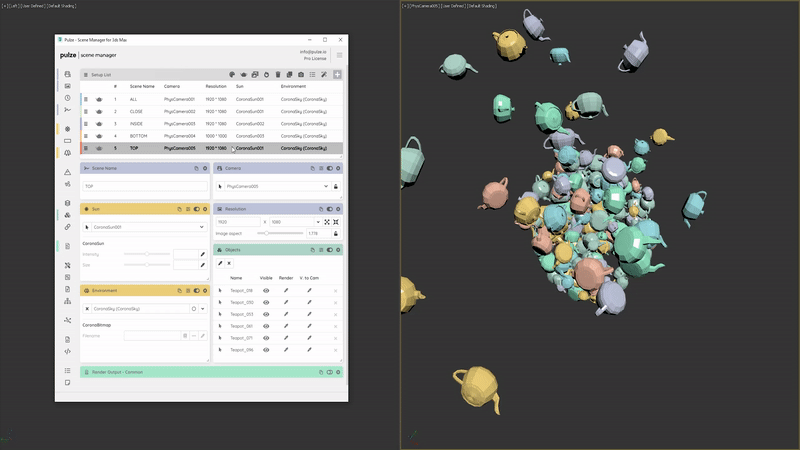Click copy icon in Objects module header
The width and height of the screenshot is (800, 450).
tap(312, 250)
